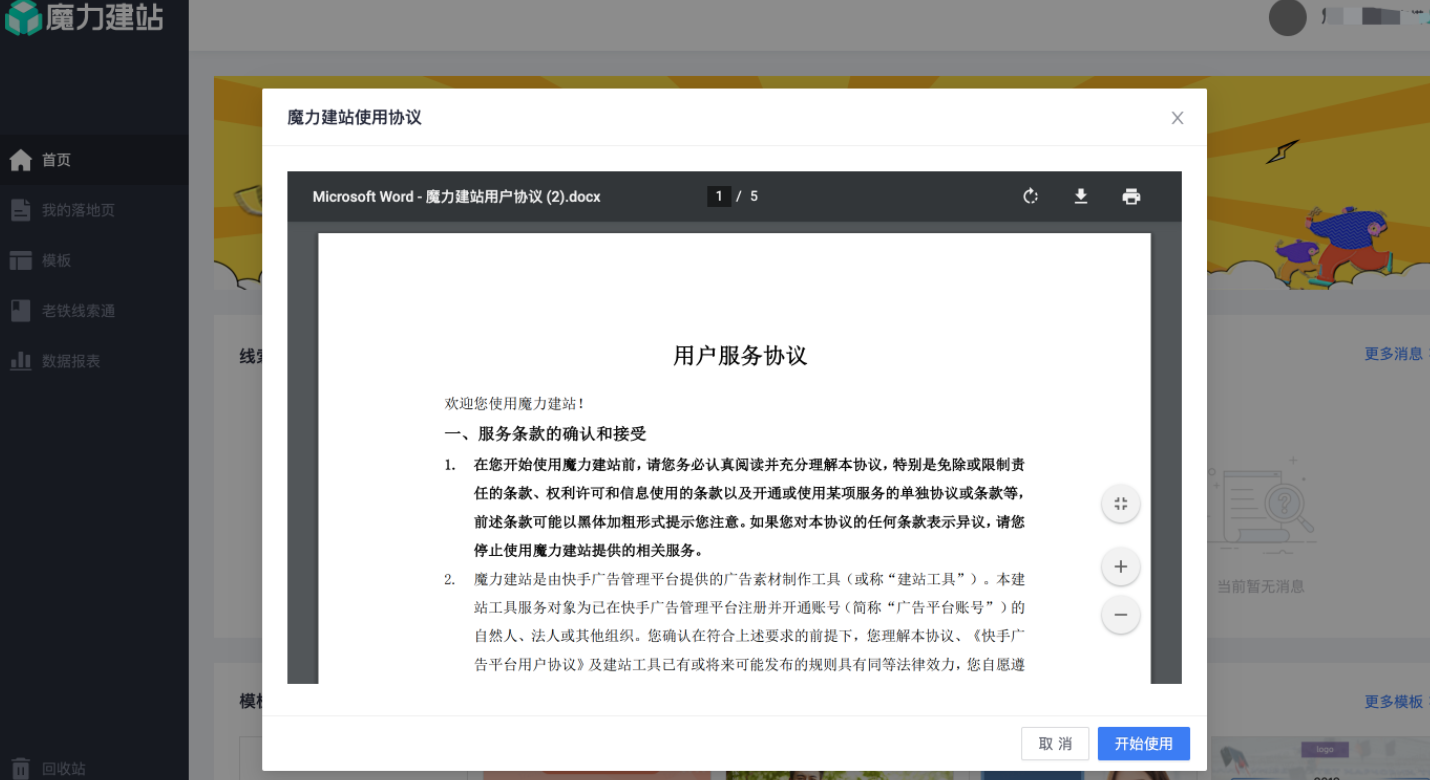Open the 更多消息 link
The image size is (1430, 780).
pos(1394,353)
